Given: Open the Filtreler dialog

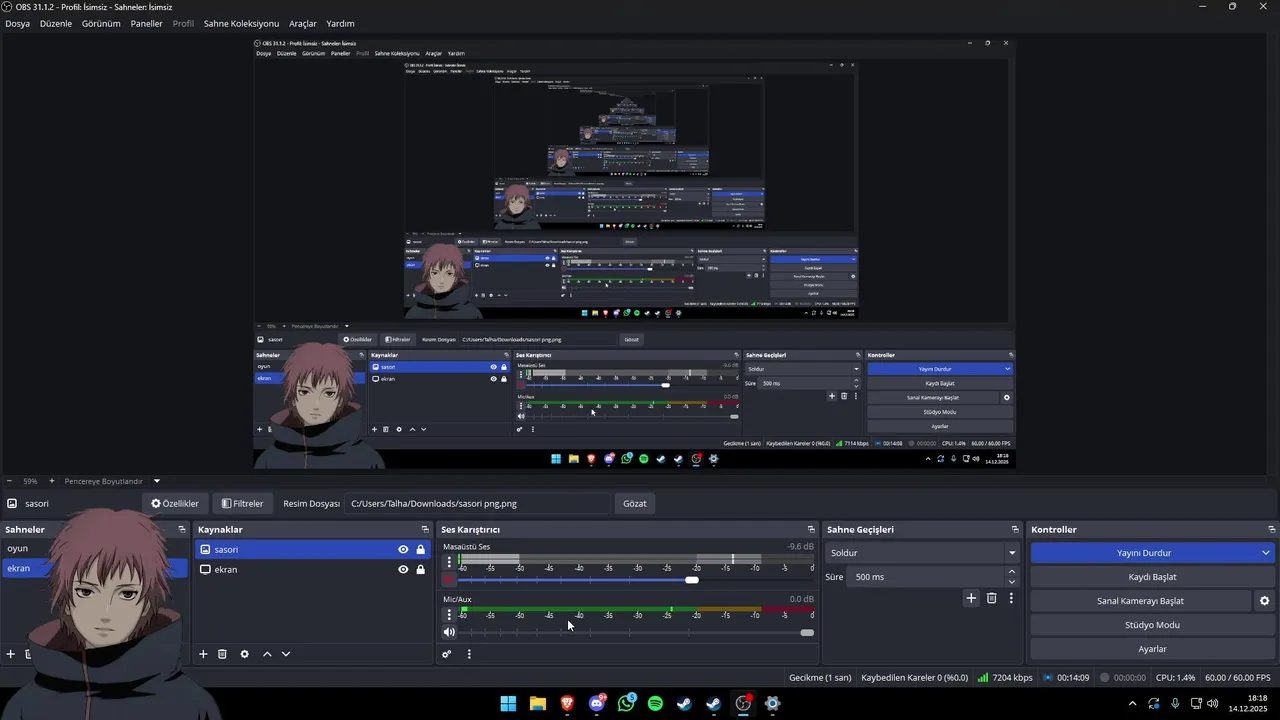Looking at the screenshot, I should pos(242,504).
